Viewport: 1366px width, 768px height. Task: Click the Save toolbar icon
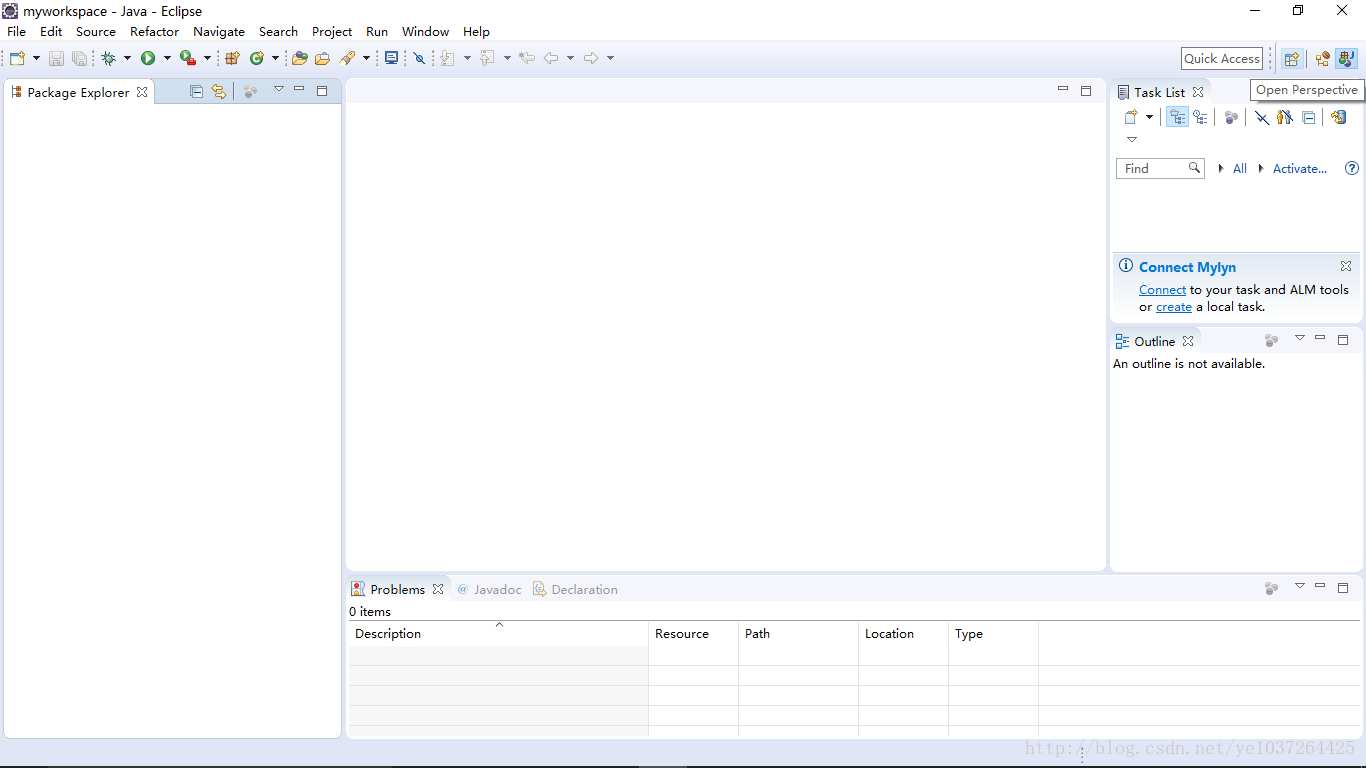click(x=56, y=58)
